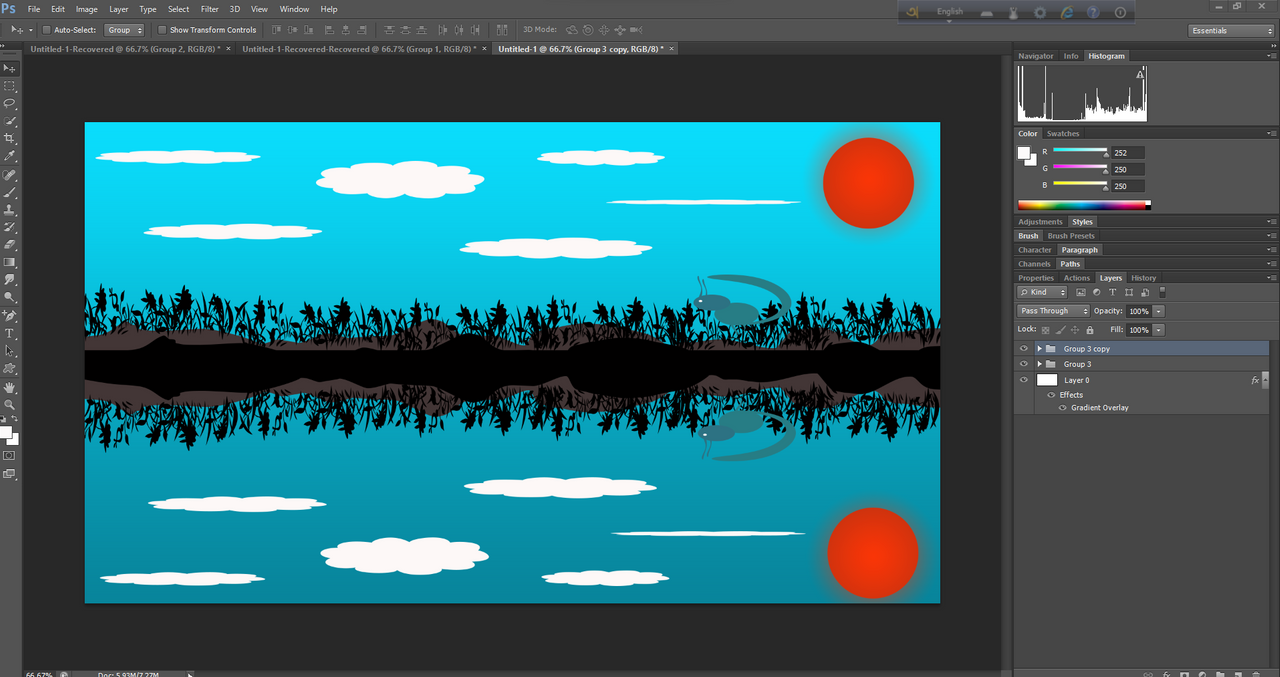
Task: Select the Eyedropper tool
Action: [10, 157]
